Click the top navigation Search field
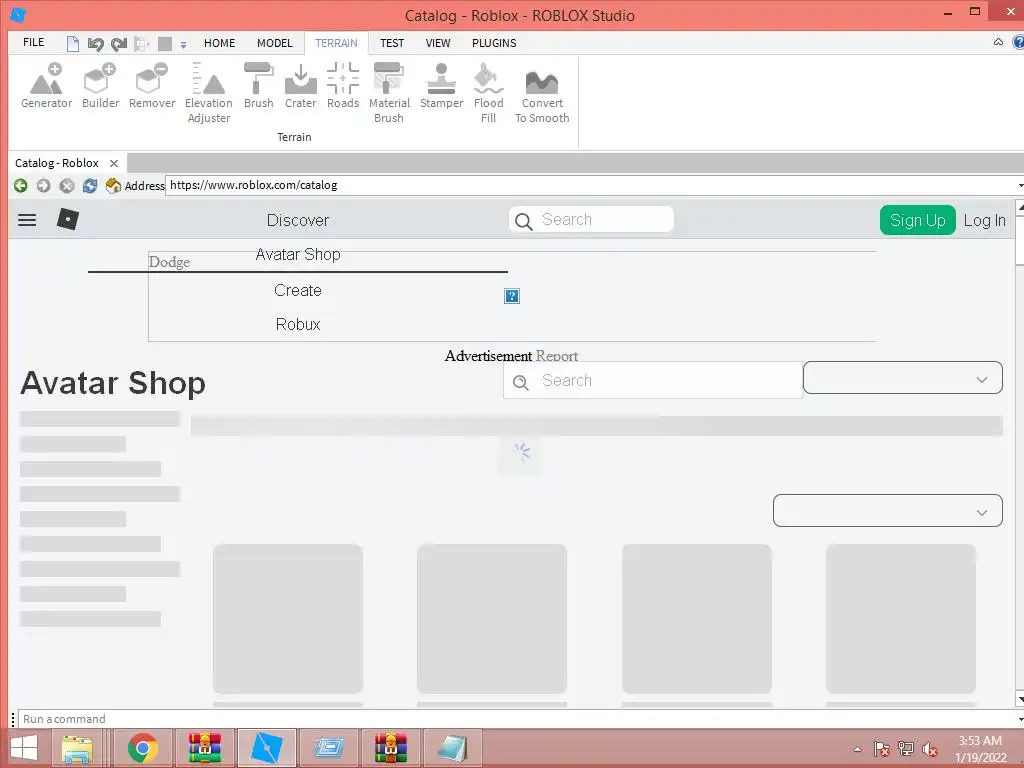The image size is (1024, 768). click(591, 220)
